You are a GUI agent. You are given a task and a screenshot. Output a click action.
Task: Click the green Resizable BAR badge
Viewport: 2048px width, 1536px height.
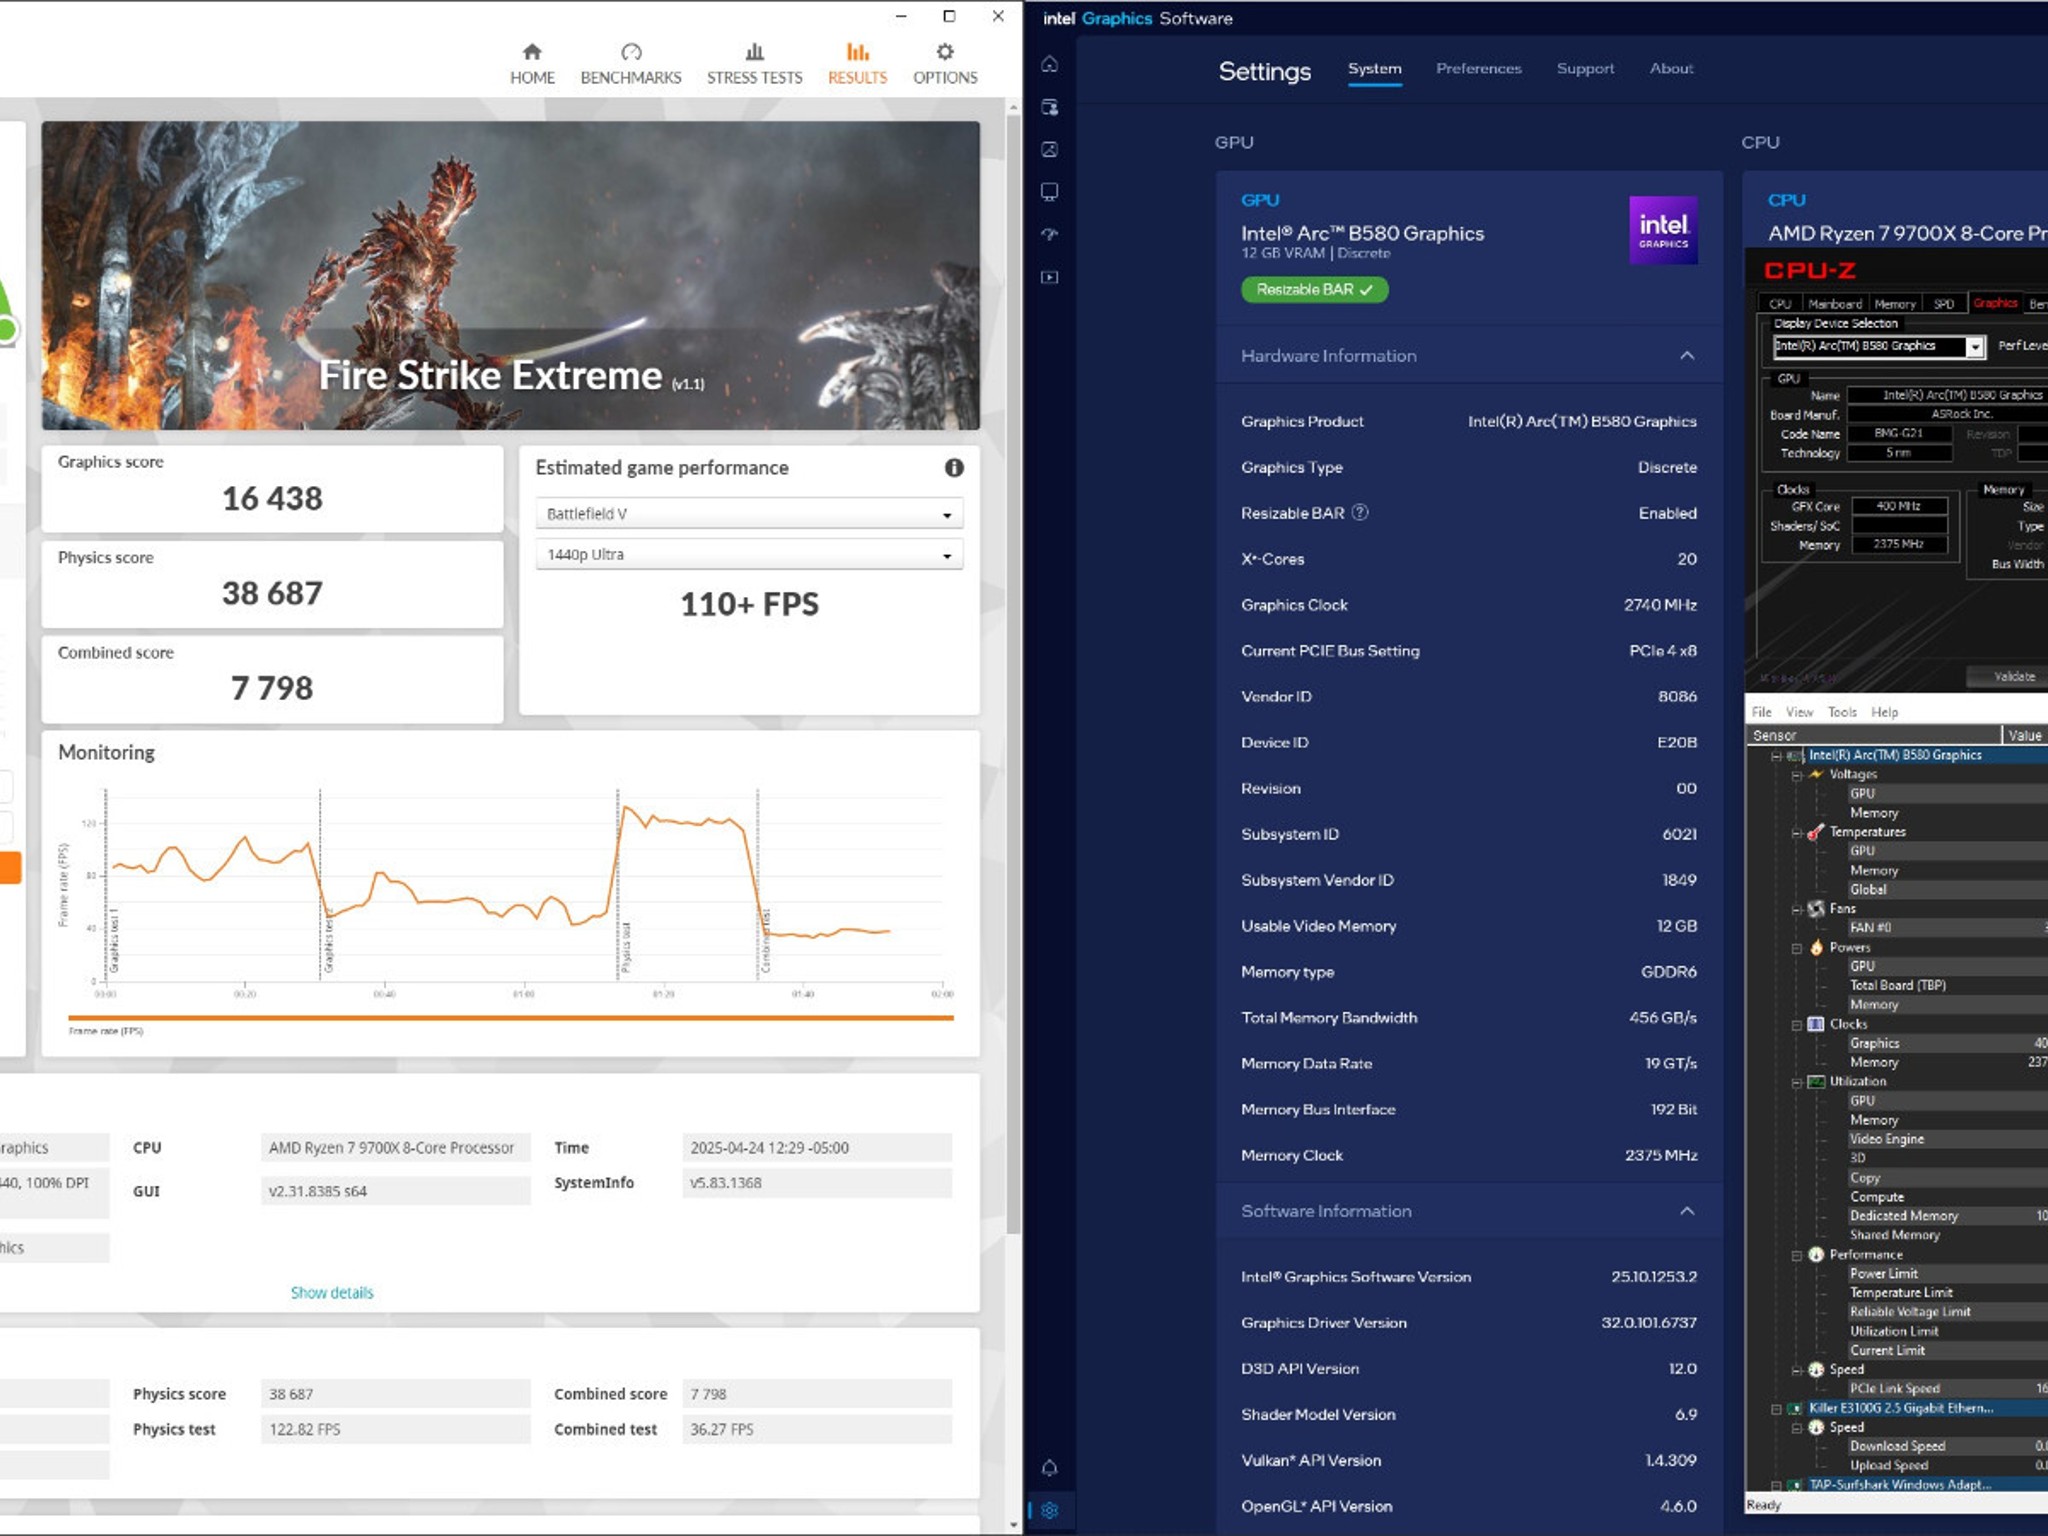point(1314,289)
